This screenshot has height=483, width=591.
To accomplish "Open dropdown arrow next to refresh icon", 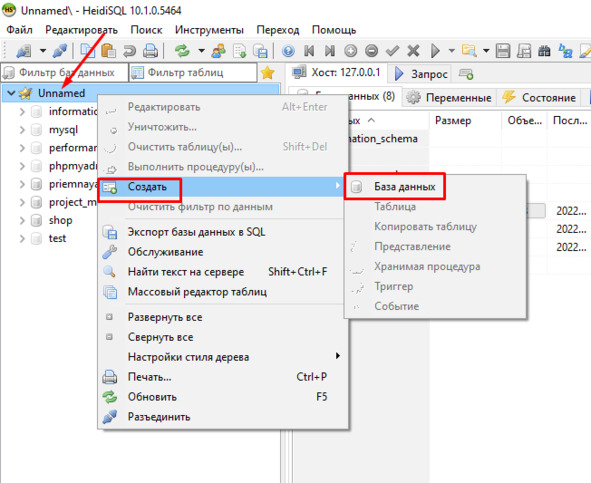I will [202, 51].
